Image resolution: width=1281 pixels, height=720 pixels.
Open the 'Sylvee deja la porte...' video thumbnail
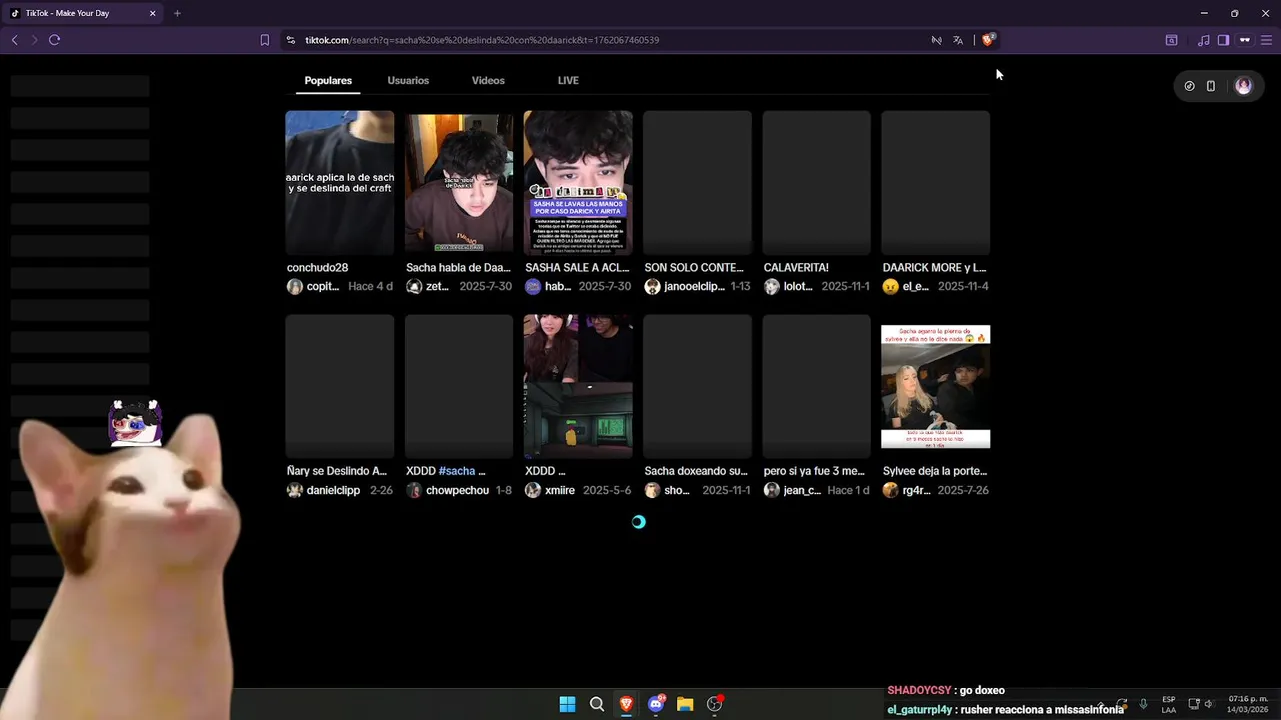[936, 386]
